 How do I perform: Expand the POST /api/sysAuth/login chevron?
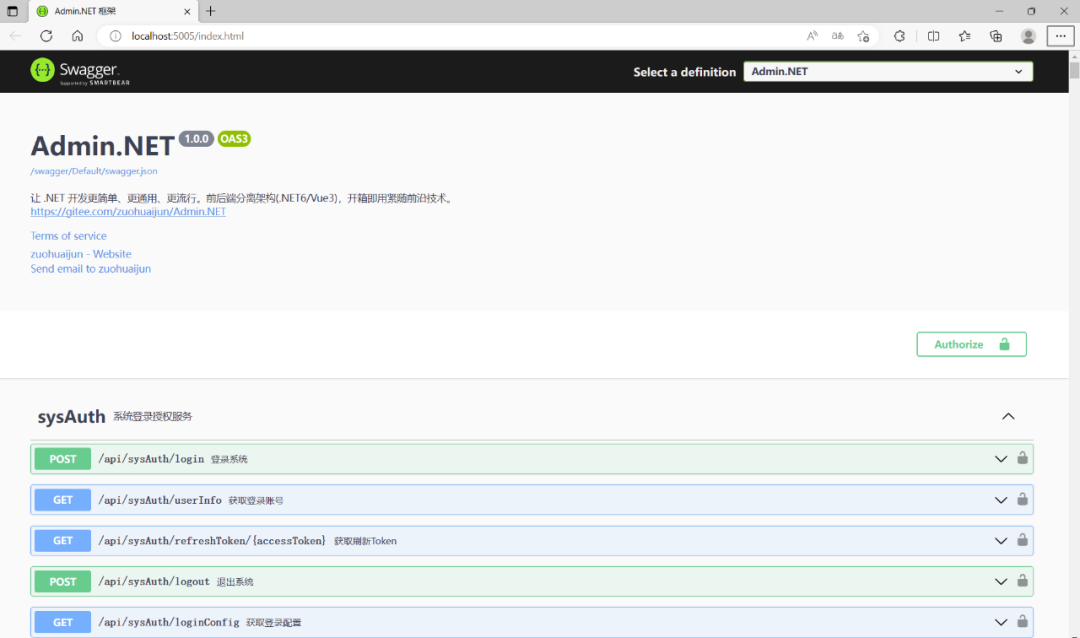point(1000,459)
